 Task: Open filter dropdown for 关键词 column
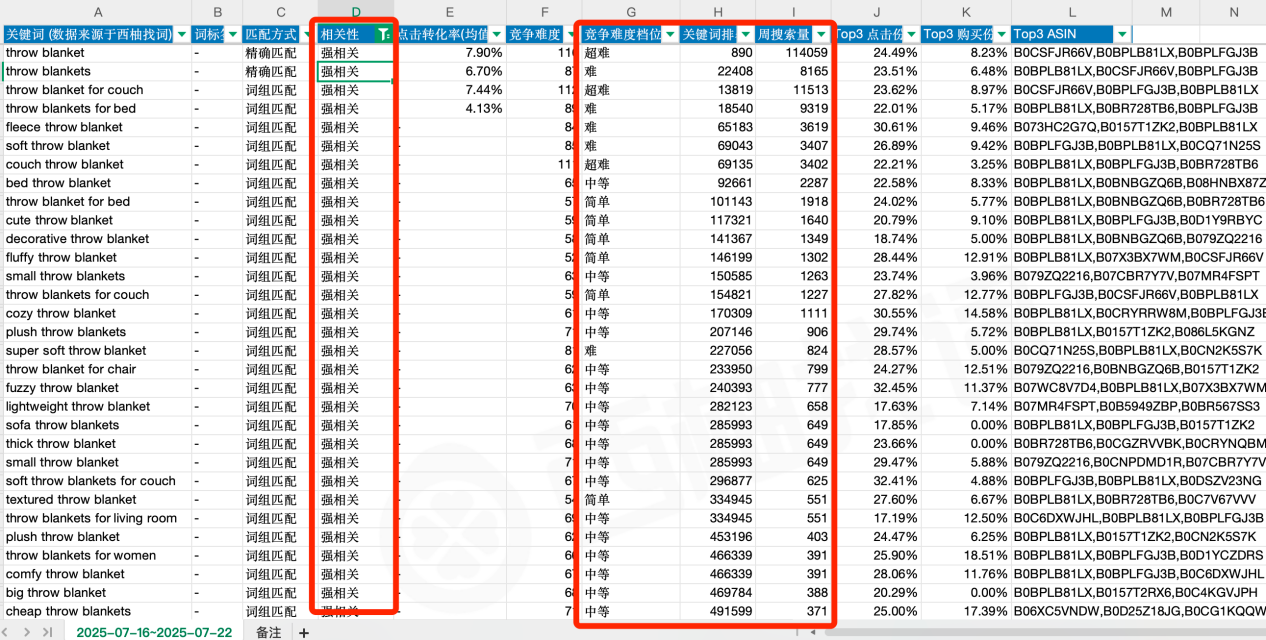click(182, 34)
